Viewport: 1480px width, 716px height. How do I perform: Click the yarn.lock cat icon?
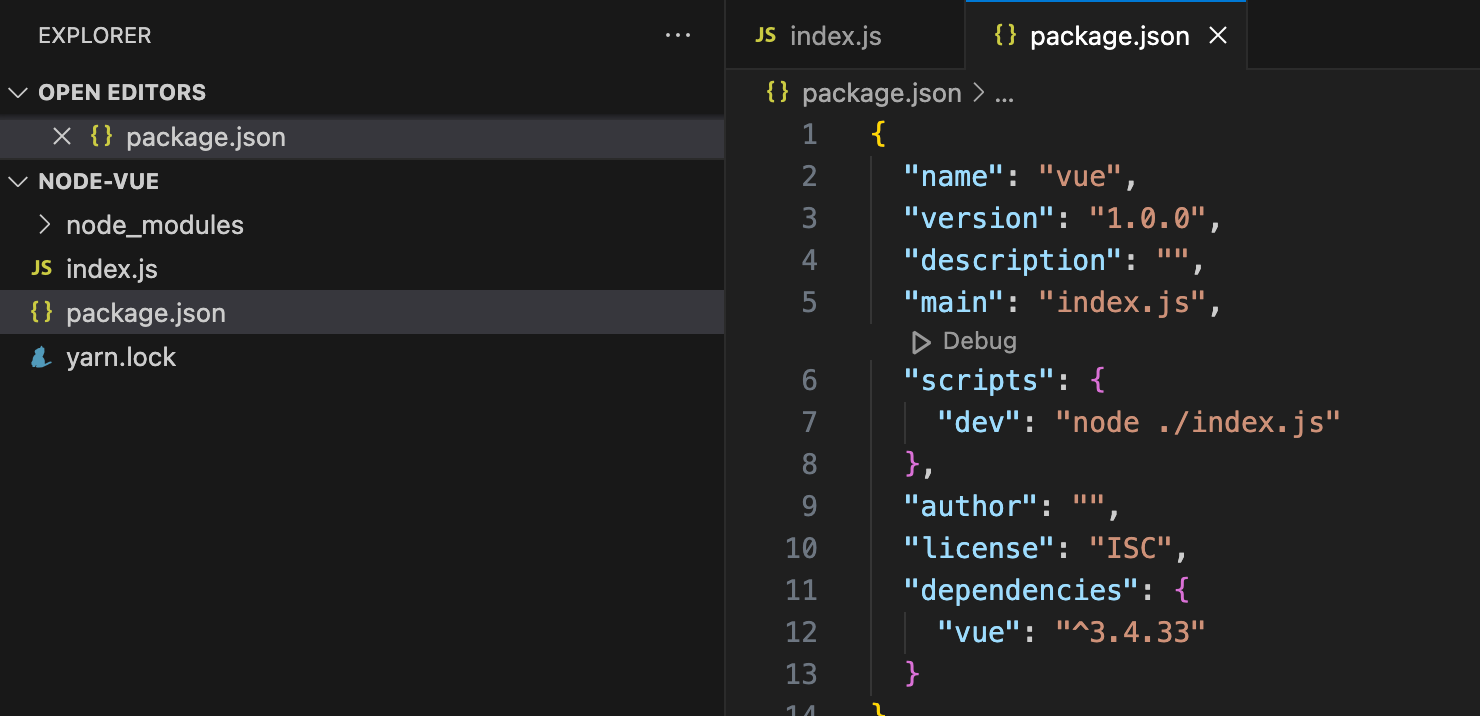tap(41, 357)
